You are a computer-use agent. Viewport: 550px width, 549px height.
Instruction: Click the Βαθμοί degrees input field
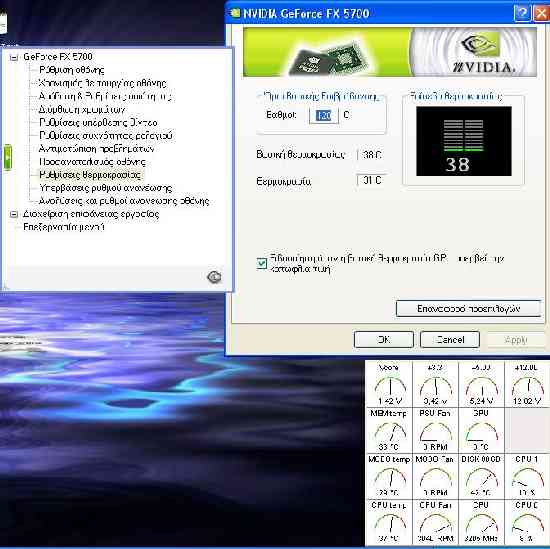tap(324, 115)
